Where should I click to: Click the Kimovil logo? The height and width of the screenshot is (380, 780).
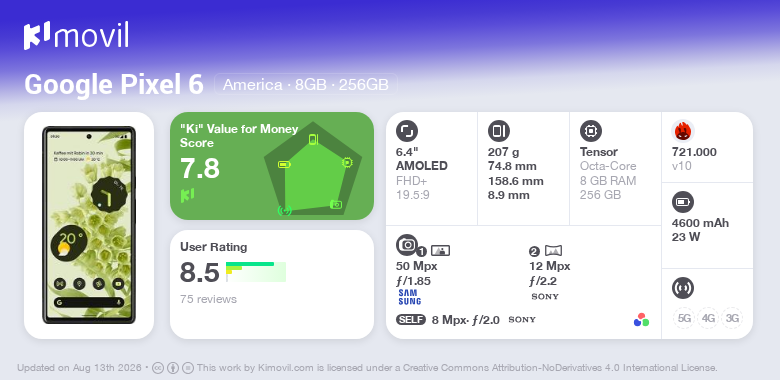pos(76,35)
